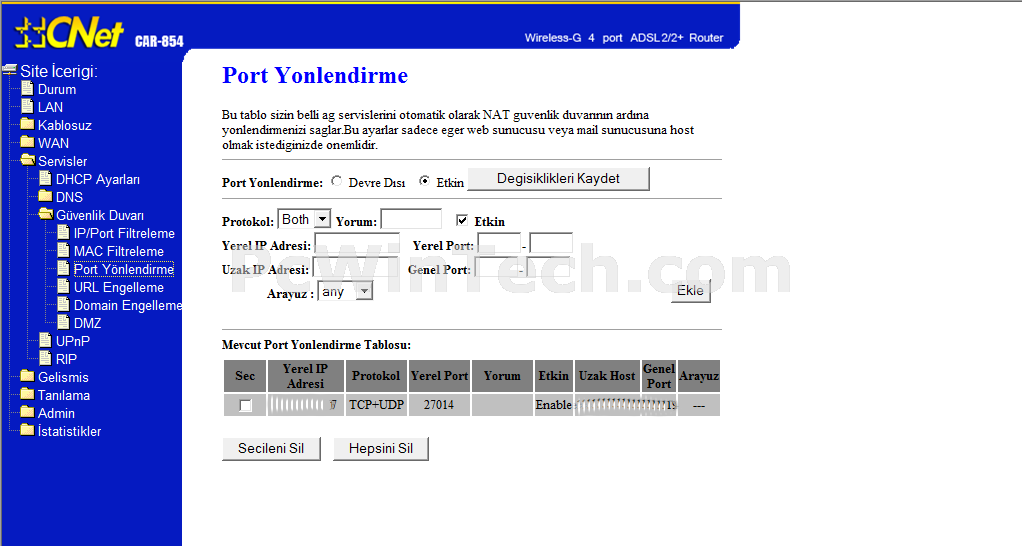
Task: Go to MAC Filtreleme page
Action: coord(119,251)
